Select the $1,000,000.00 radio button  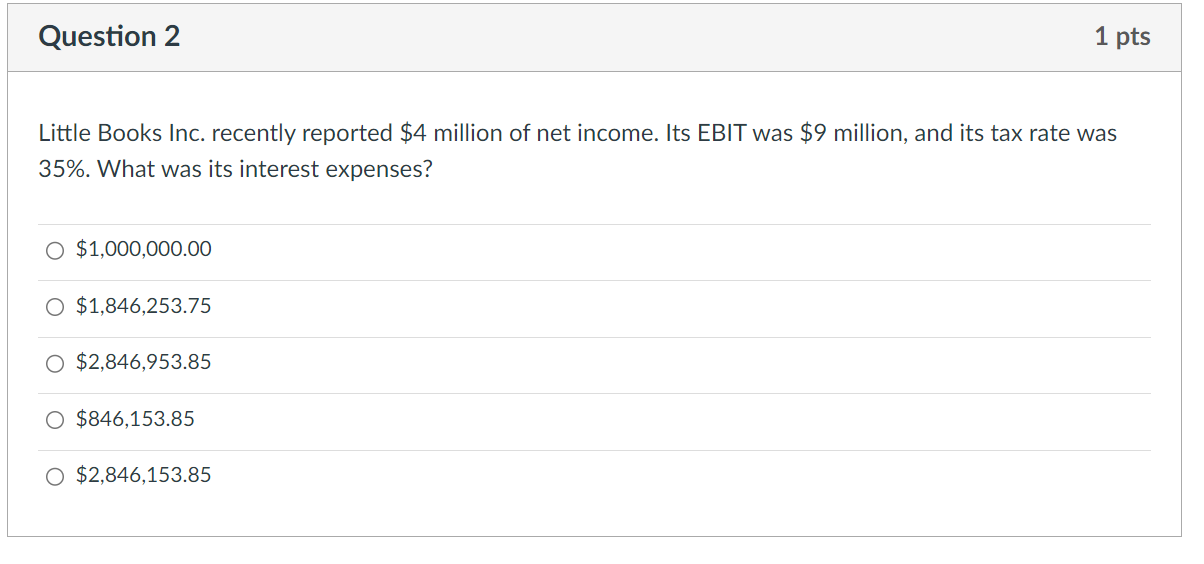pos(54,250)
